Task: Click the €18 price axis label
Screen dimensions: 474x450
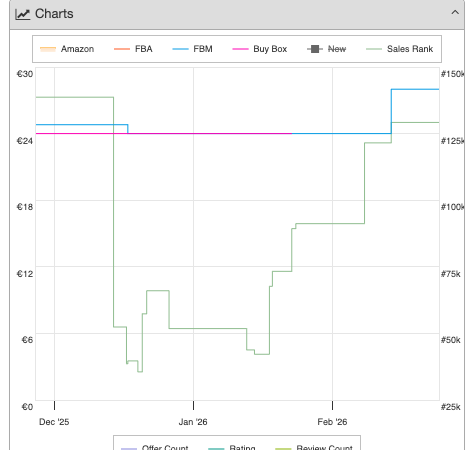Action: [25, 207]
